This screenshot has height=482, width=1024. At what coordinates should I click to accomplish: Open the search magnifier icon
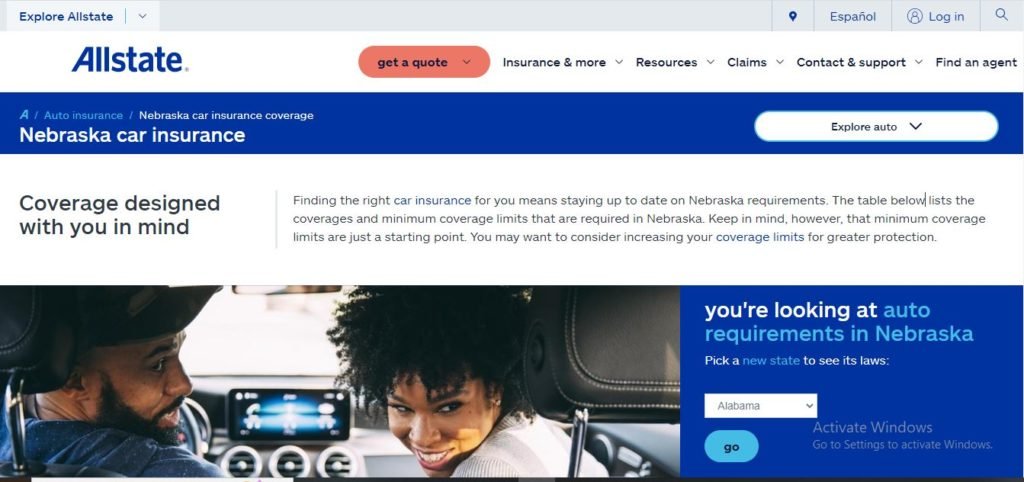pyautogui.click(x=1001, y=15)
